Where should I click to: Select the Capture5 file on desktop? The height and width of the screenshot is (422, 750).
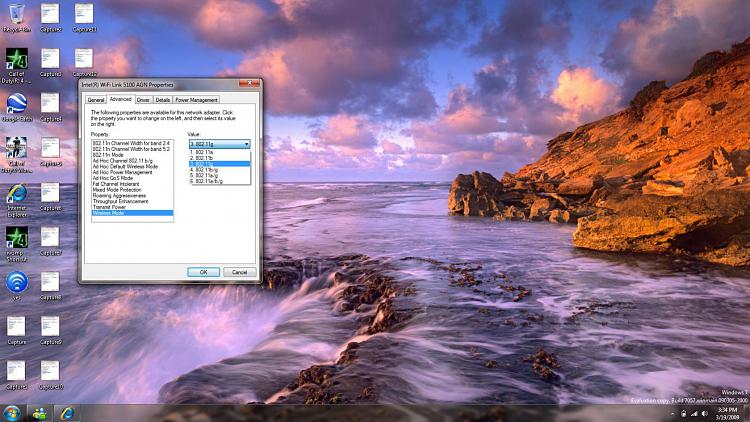[x=50, y=152]
